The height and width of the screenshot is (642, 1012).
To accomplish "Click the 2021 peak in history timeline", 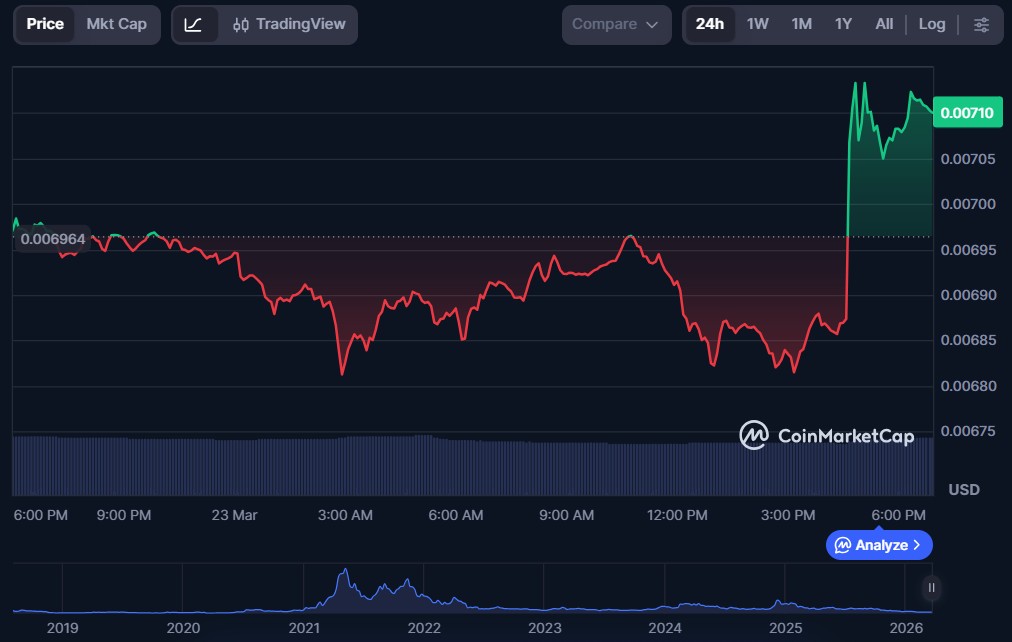I will point(344,575).
